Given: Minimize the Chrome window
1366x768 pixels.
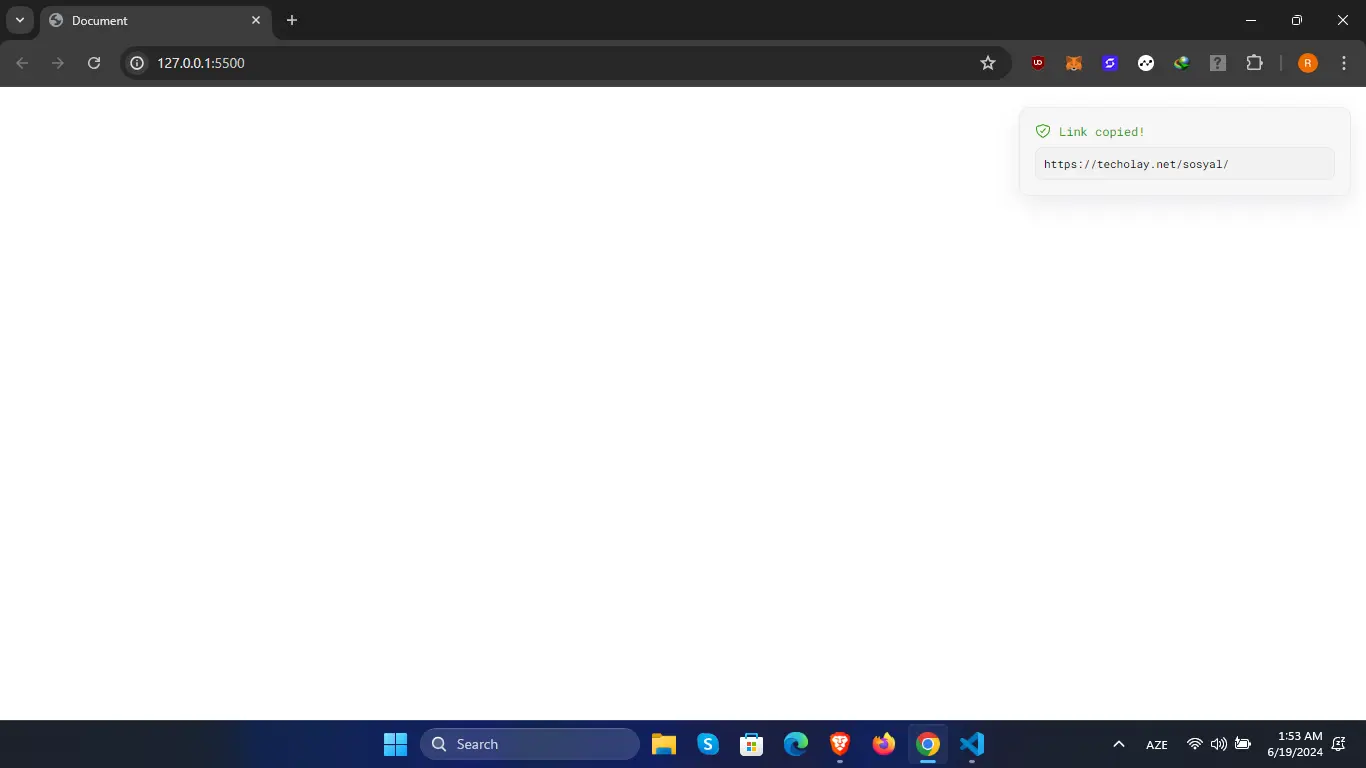Looking at the screenshot, I should coord(1251,20).
